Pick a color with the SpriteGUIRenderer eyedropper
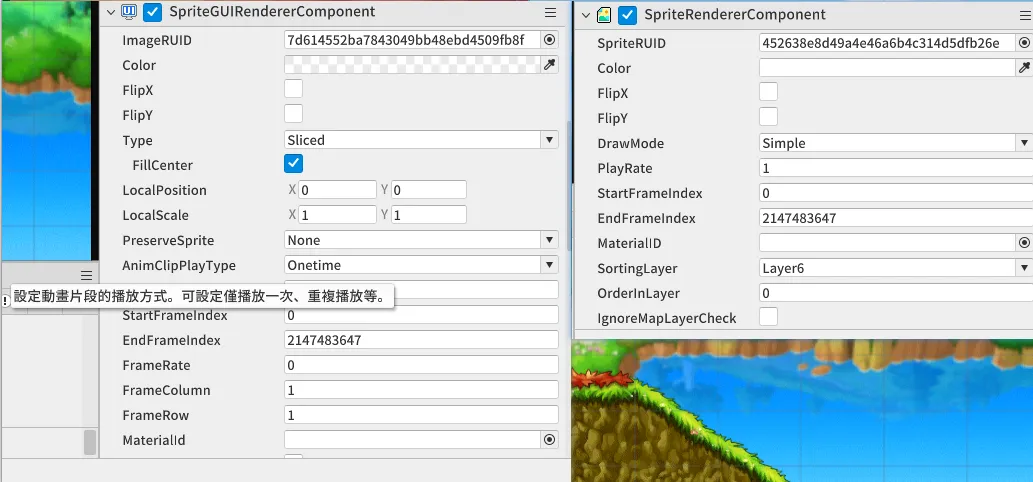1033x482 pixels. 549,65
